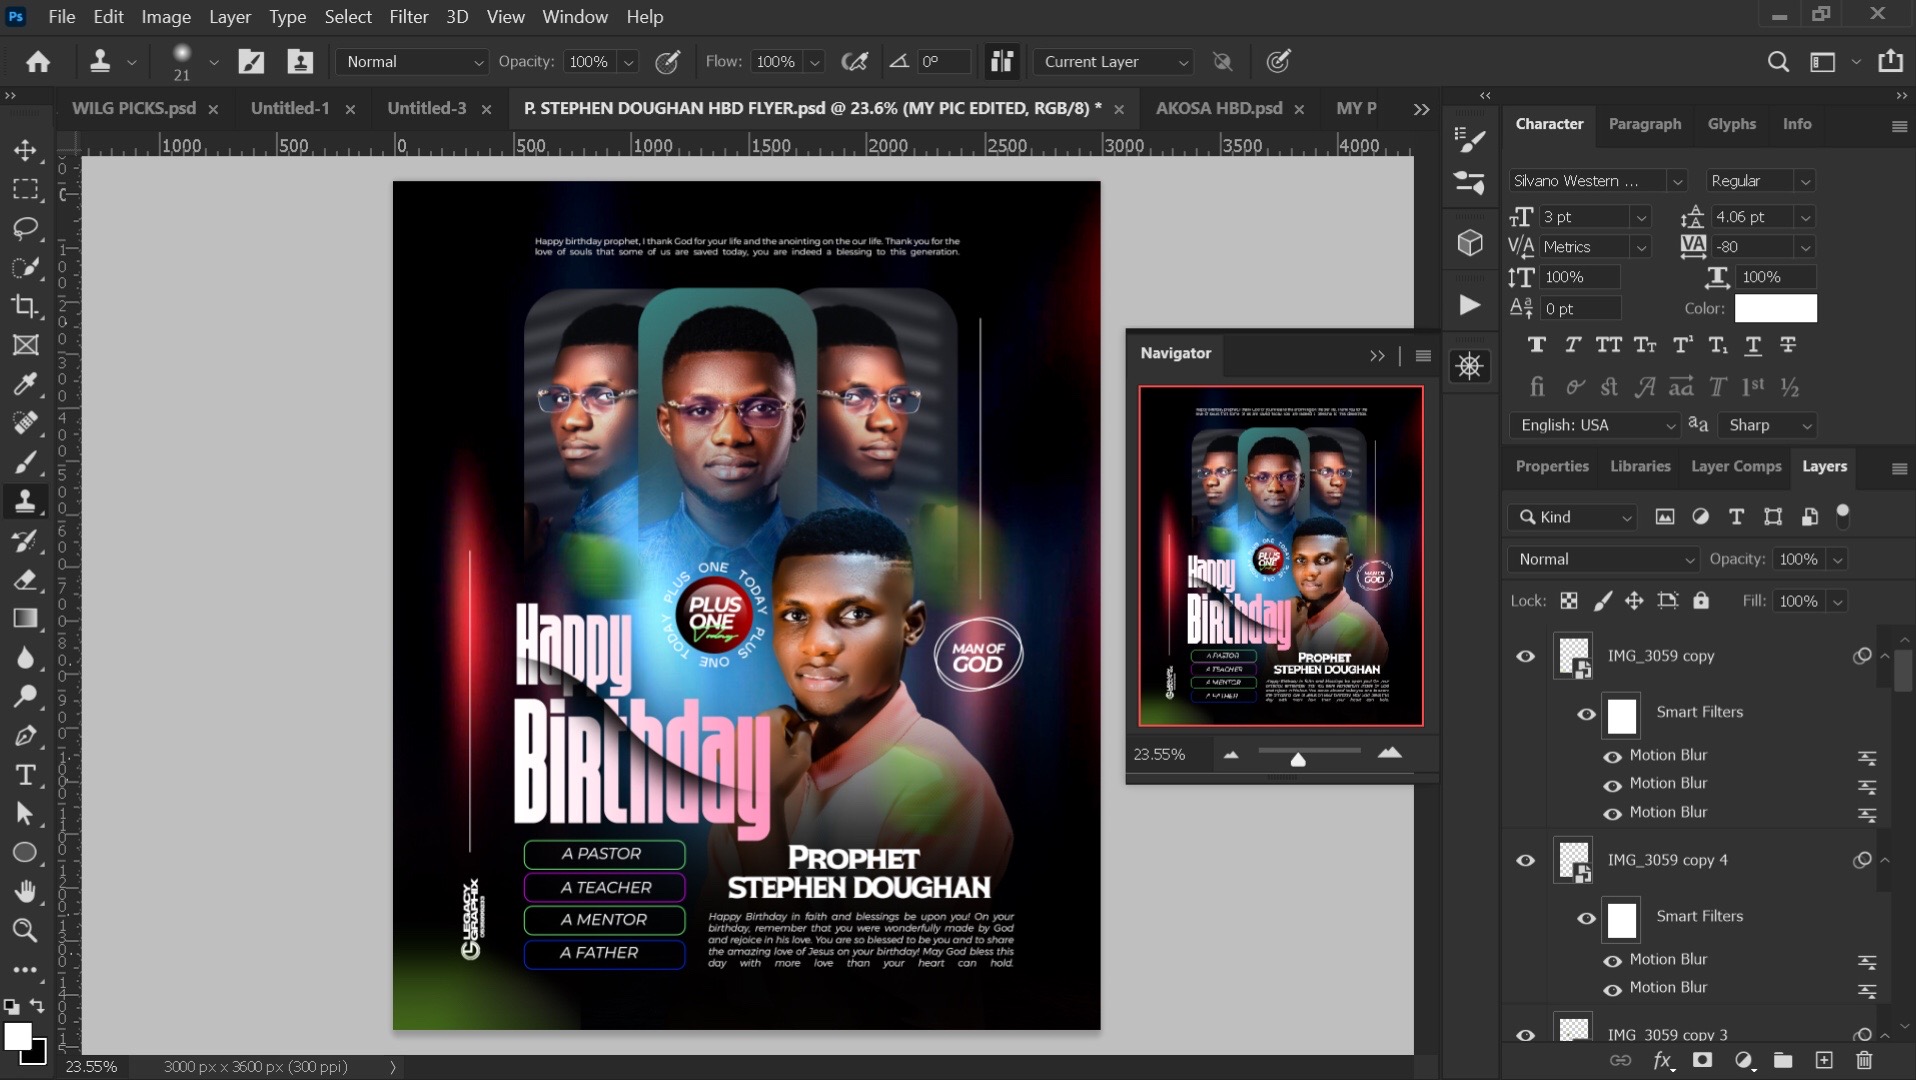Image resolution: width=1916 pixels, height=1080 pixels.
Task: Select the Lasso tool
Action: [25, 228]
